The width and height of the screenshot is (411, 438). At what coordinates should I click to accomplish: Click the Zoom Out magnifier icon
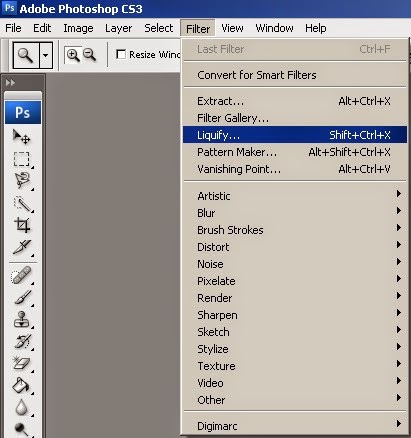(90, 55)
